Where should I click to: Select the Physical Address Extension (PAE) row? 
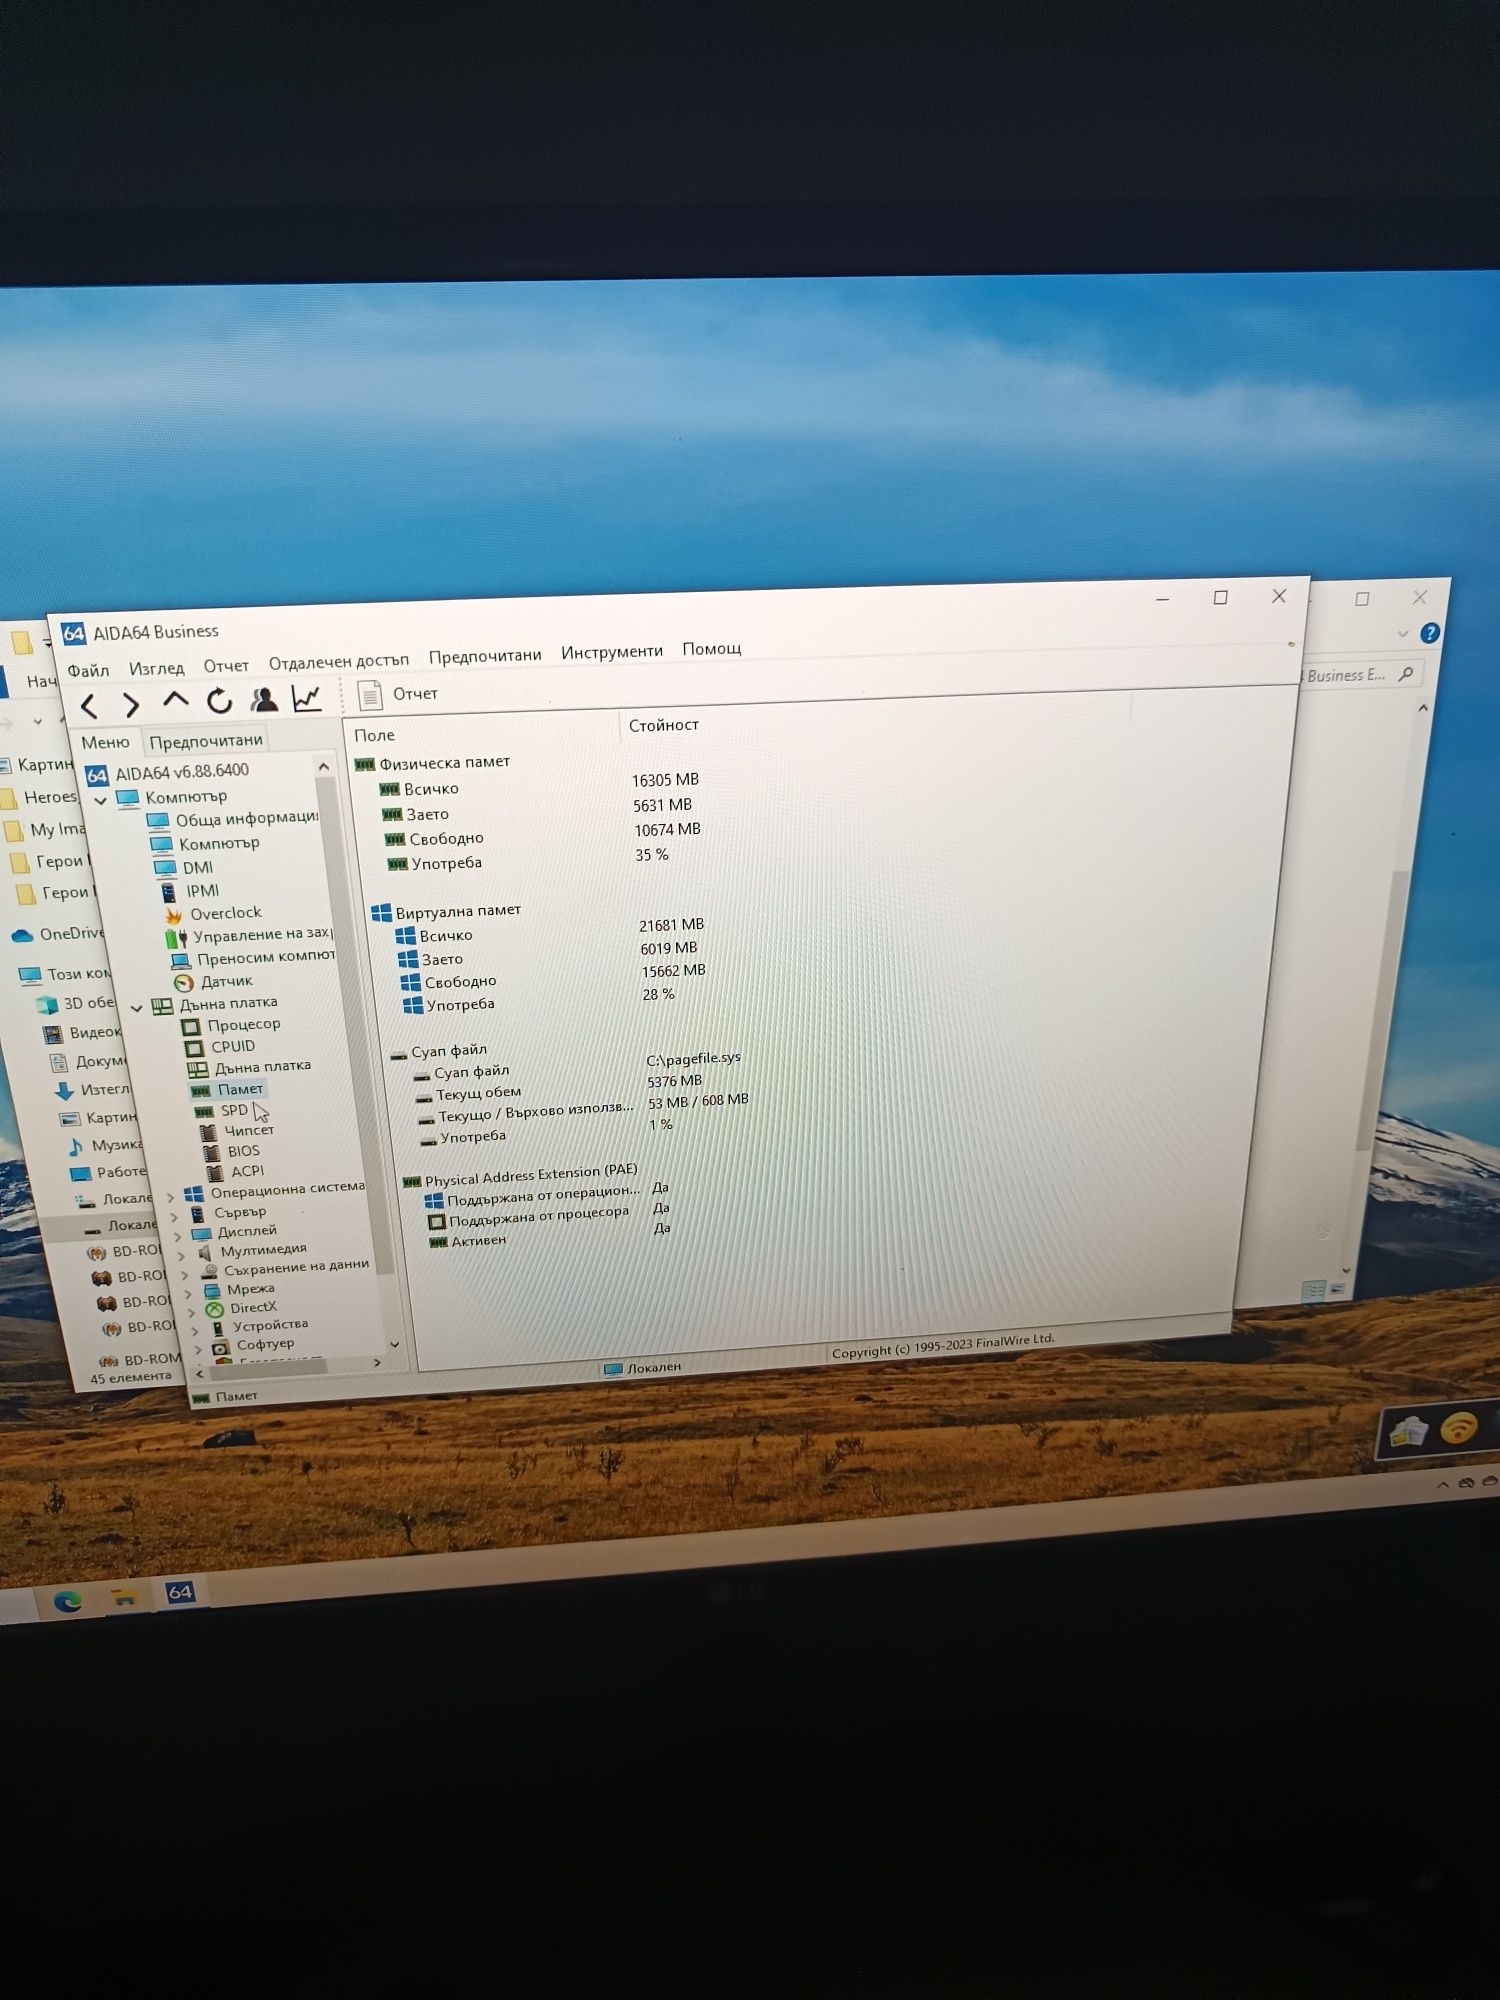coord(520,1176)
